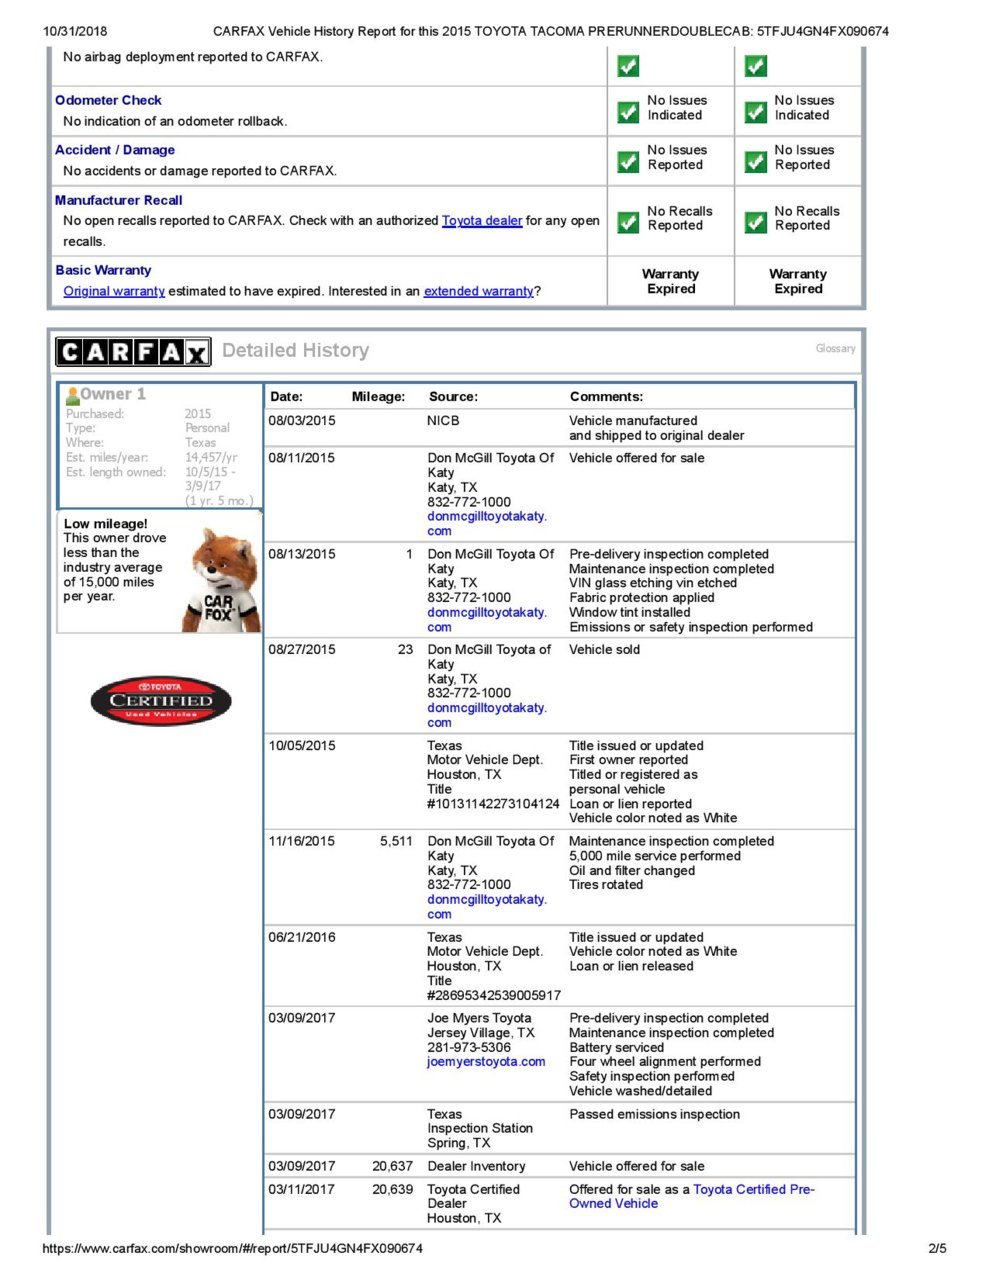Open donmcgilltoyotakaty.com link in 08/13/2015 row

coord(487,620)
